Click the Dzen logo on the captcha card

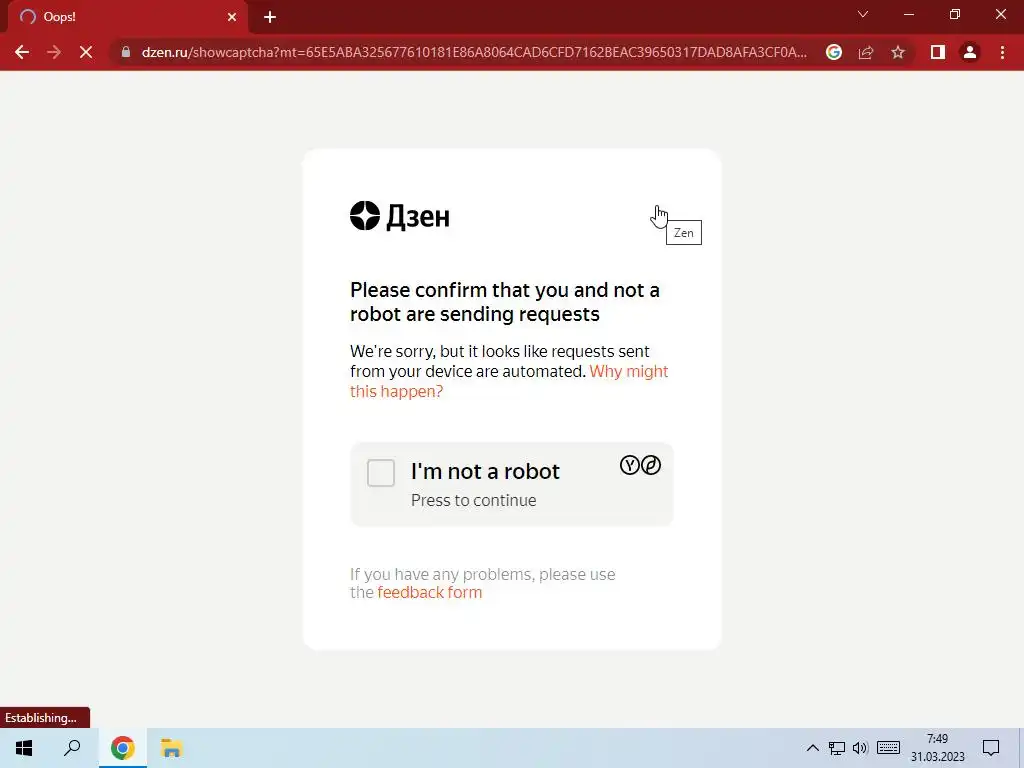(x=400, y=216)
